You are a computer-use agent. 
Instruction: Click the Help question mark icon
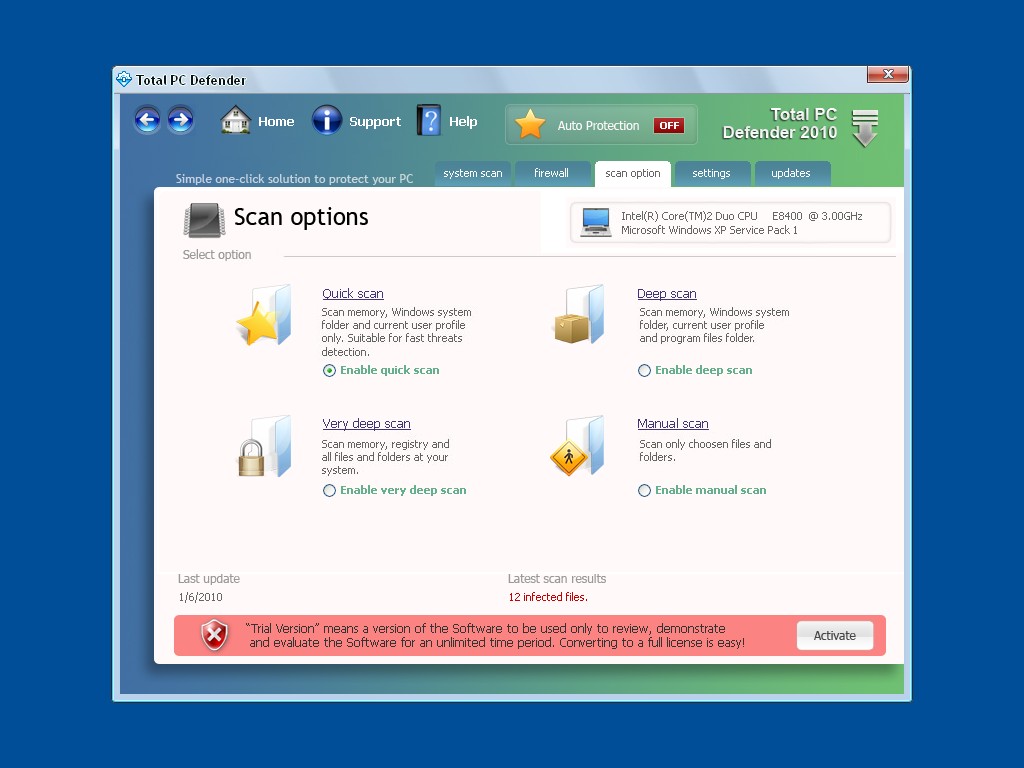tap(427, 120)
